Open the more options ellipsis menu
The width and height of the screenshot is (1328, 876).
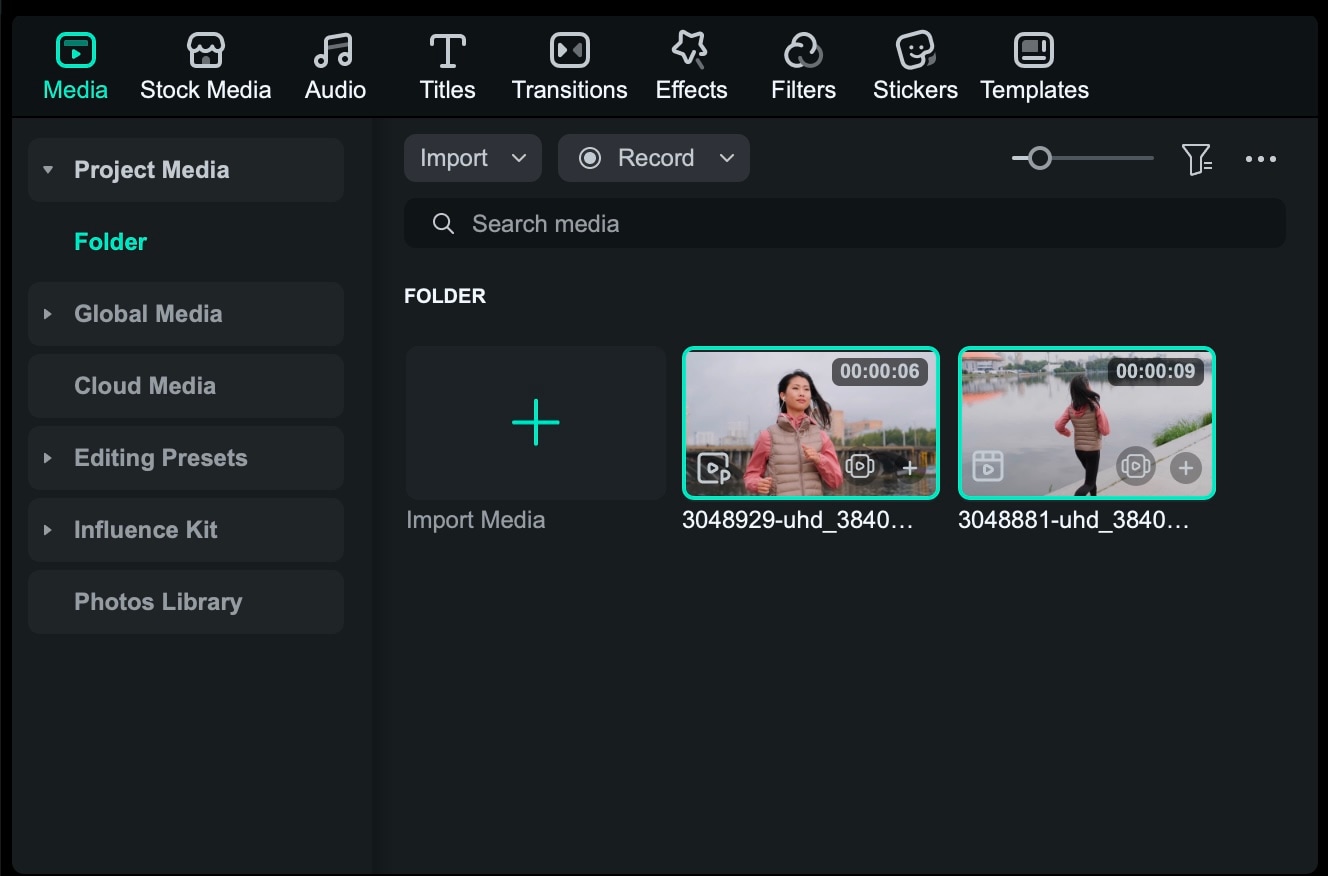[1261, 158]
